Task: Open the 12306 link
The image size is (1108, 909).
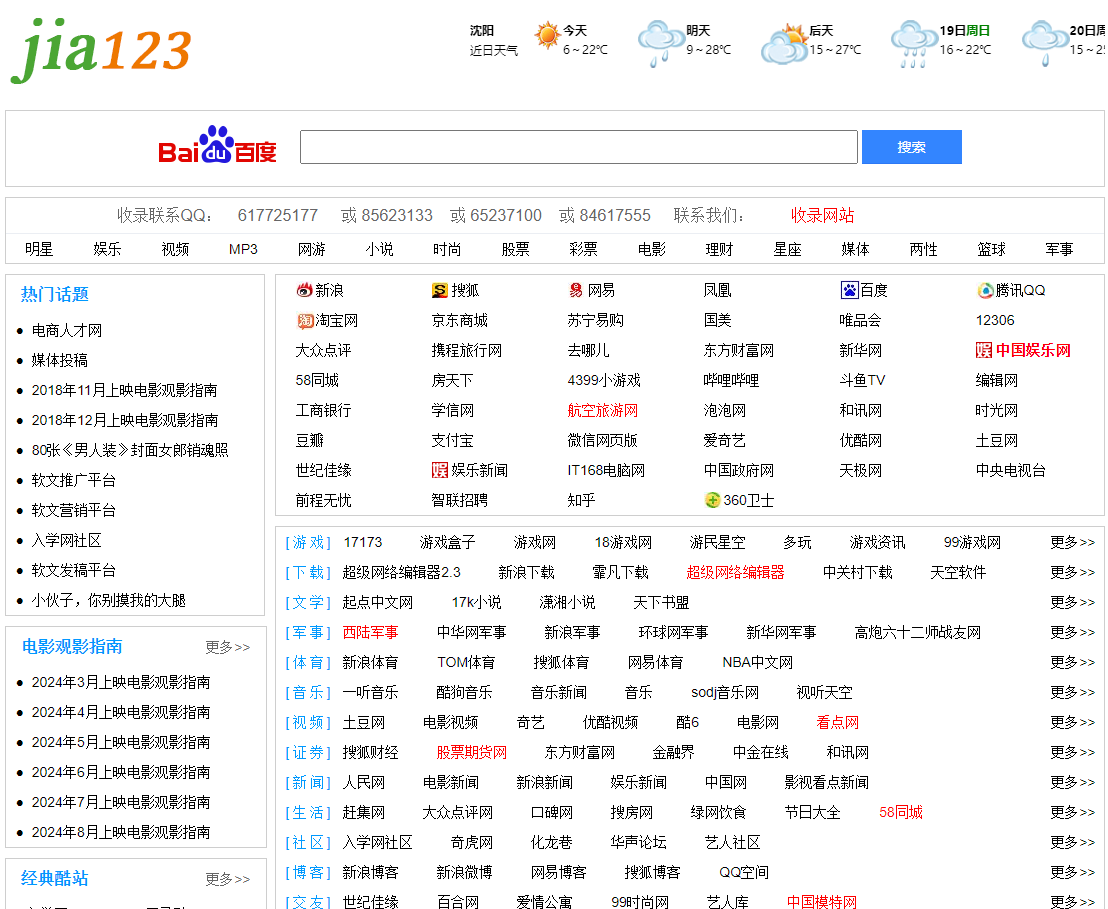Action: click(995, 321)
